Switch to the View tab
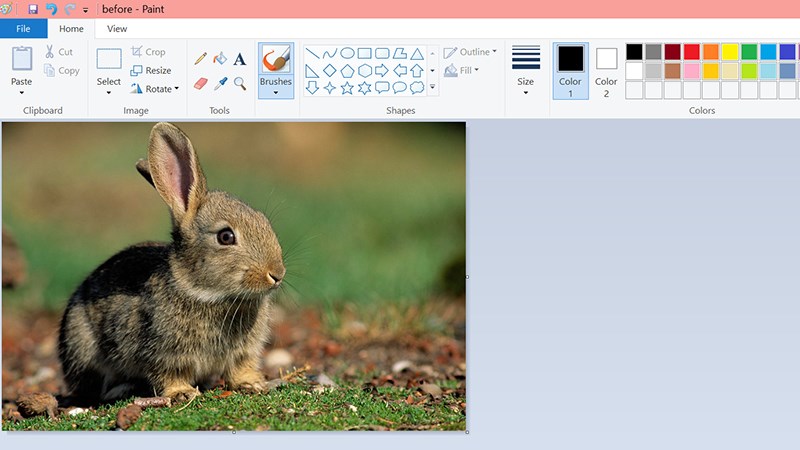 tap(117, 29)
